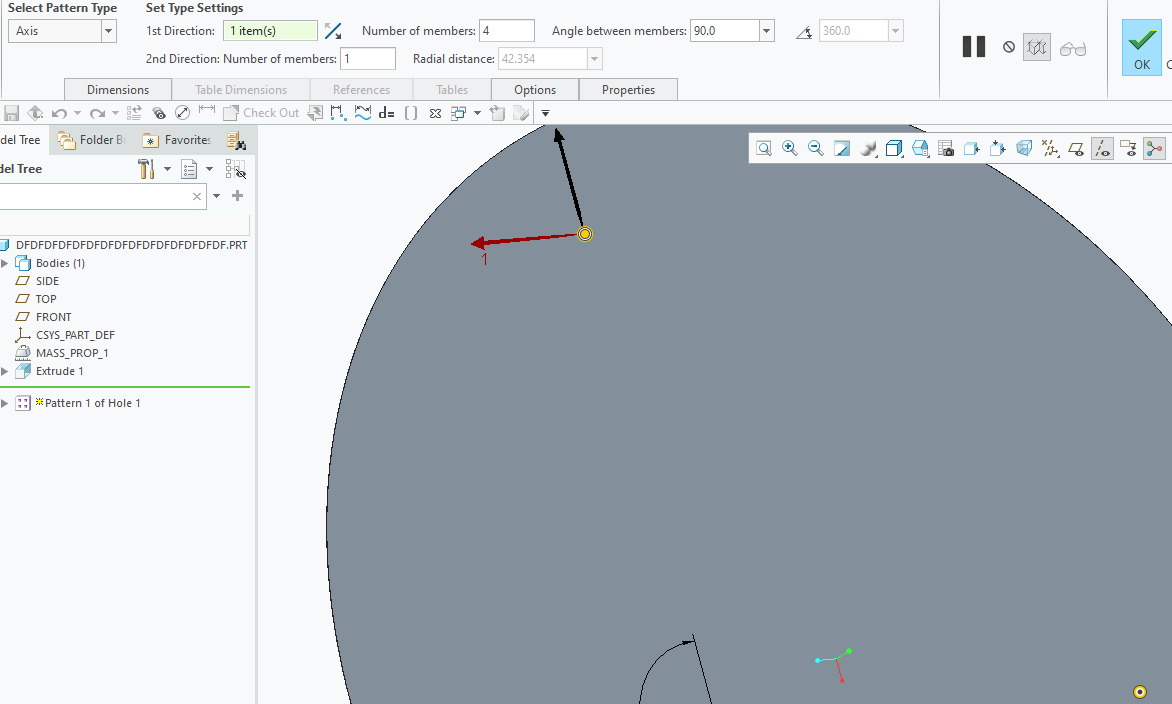Screen dimensions: 1172x704
Task: Open the Angle between members dropdown
Action: click(766, 30)
